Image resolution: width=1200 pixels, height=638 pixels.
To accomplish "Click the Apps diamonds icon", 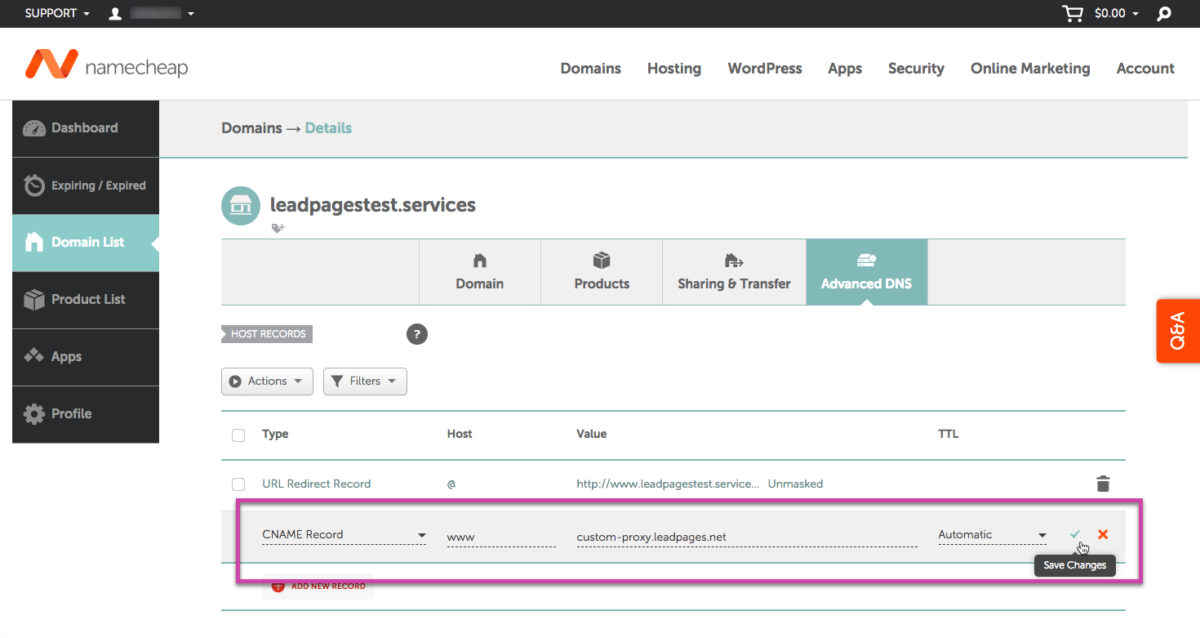I will tap(34, 356).
